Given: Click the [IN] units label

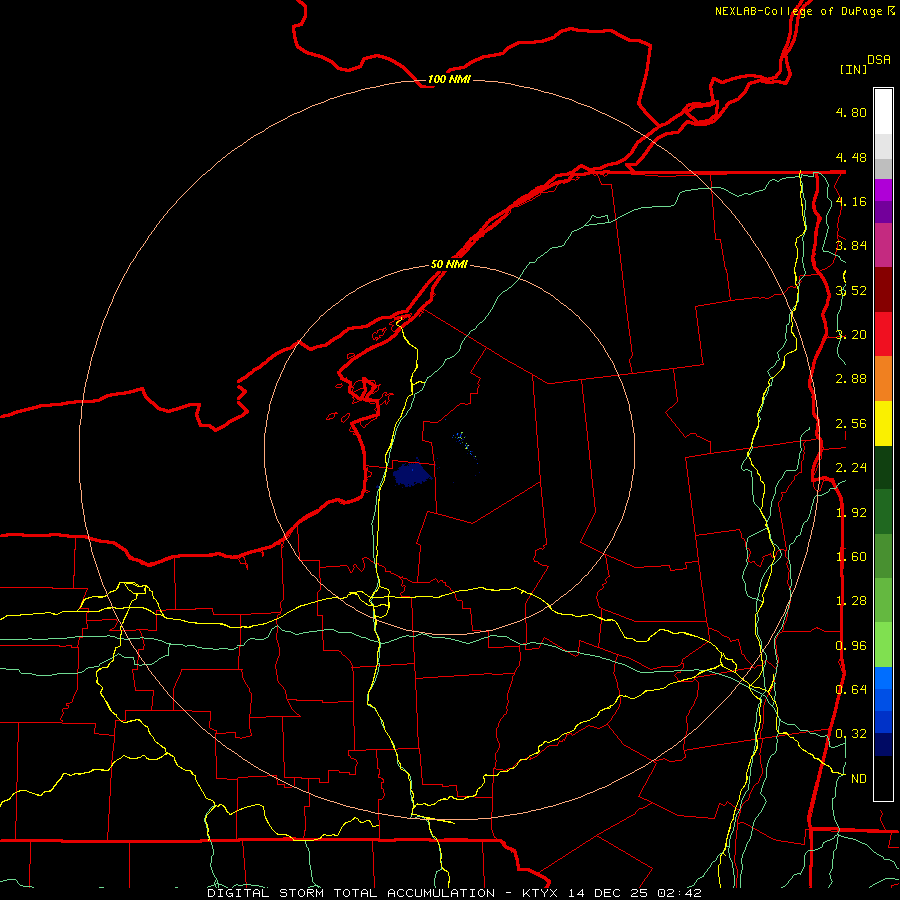Looking at the screenshot, I should click(x=853, y=69).
